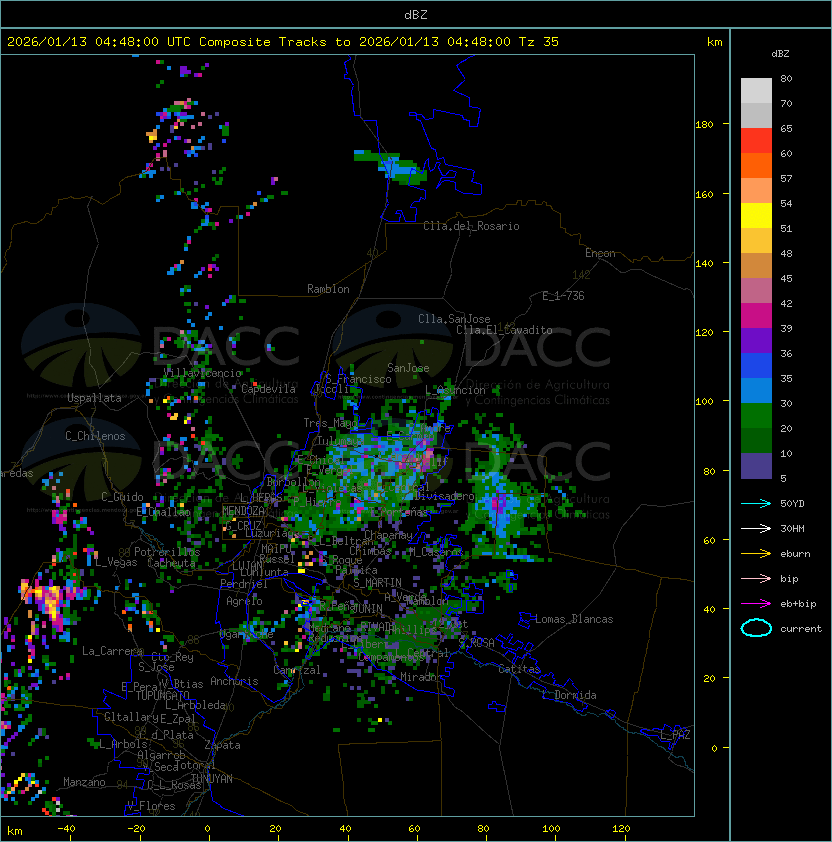Click the 'Catitas' map label
The height and width of the screenshot is (842, 832).
(x=519, y=669)
